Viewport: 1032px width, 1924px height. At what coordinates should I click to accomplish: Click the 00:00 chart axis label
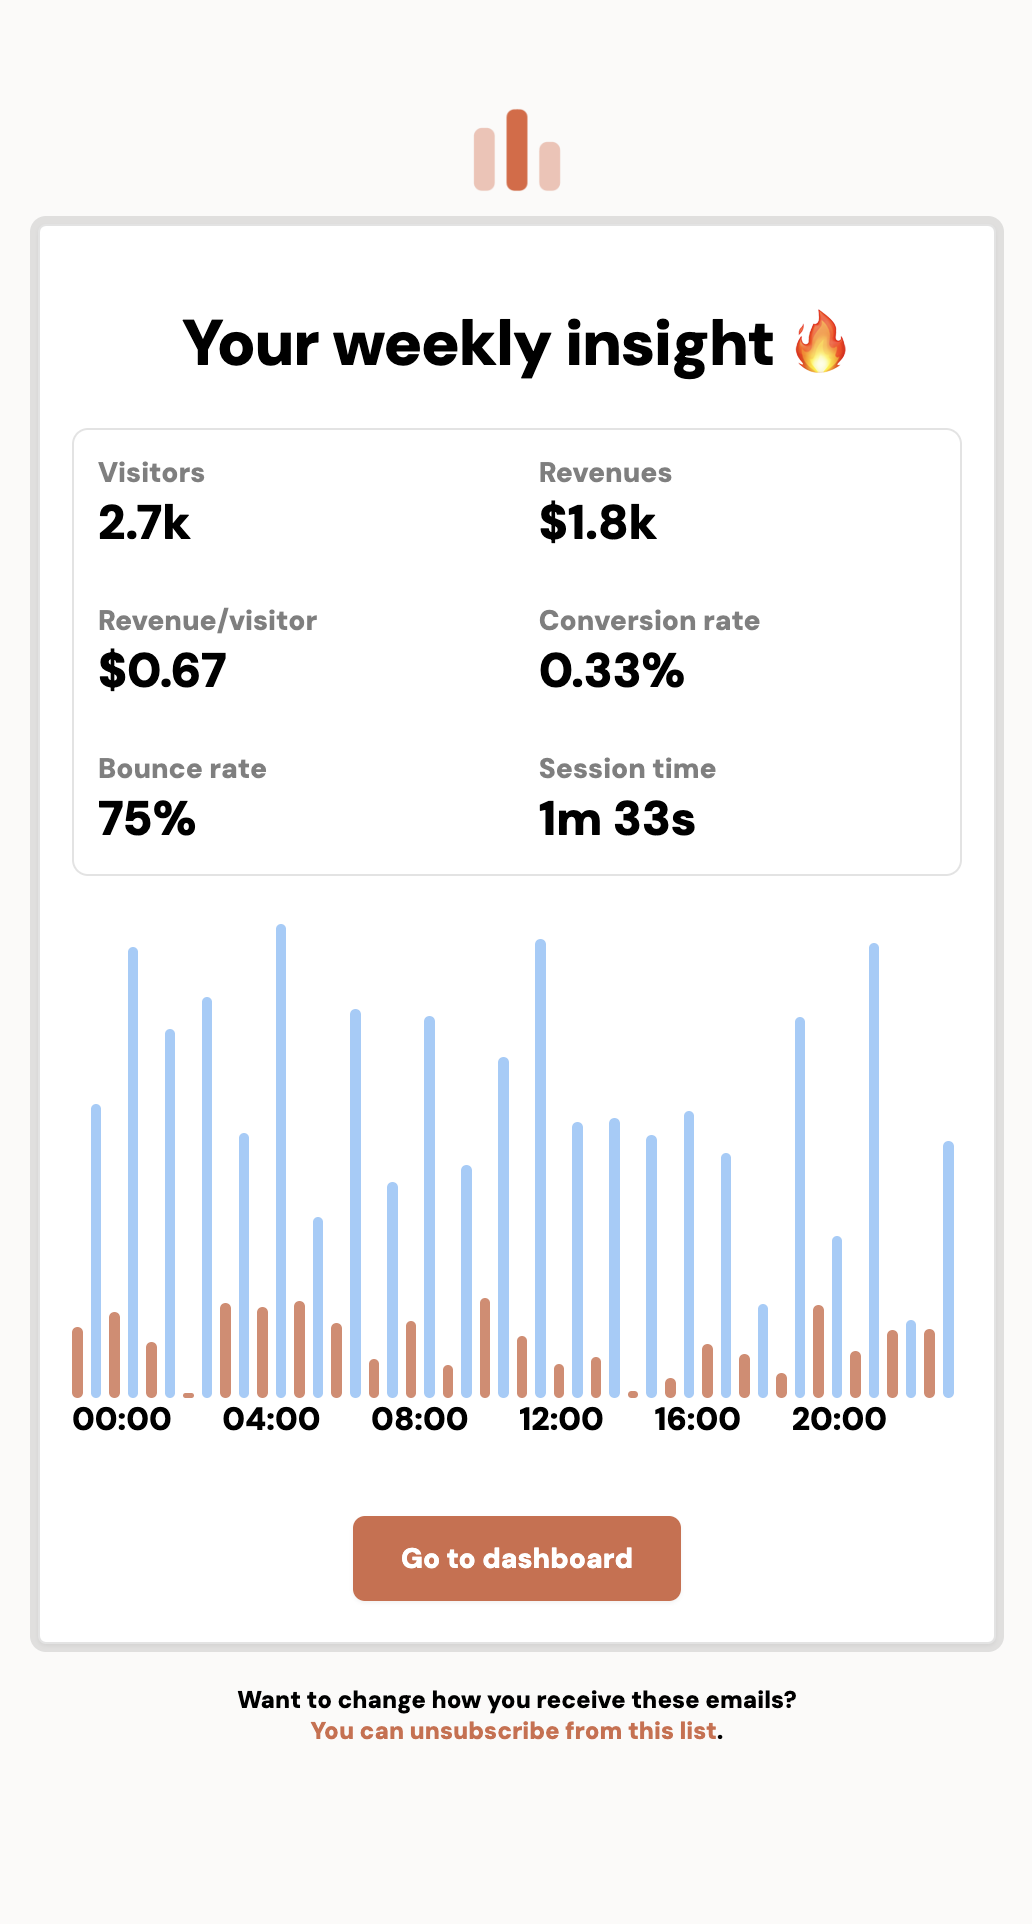click(x=122, y=1419)
